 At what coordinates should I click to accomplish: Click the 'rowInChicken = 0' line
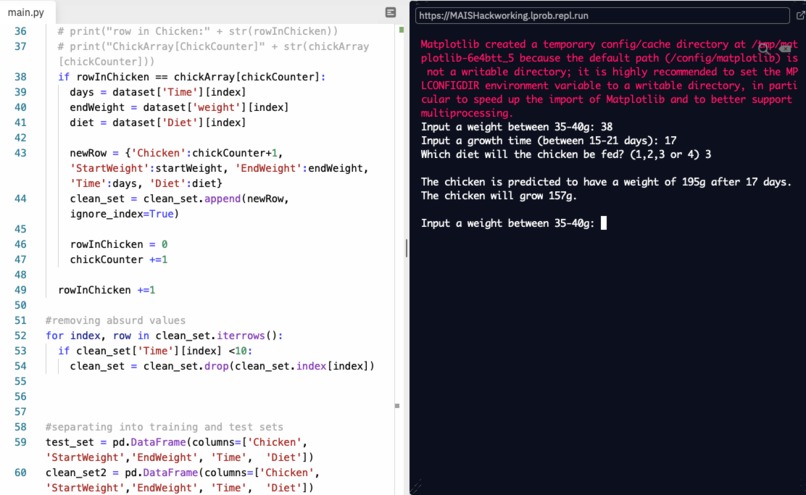pos(119,244)
